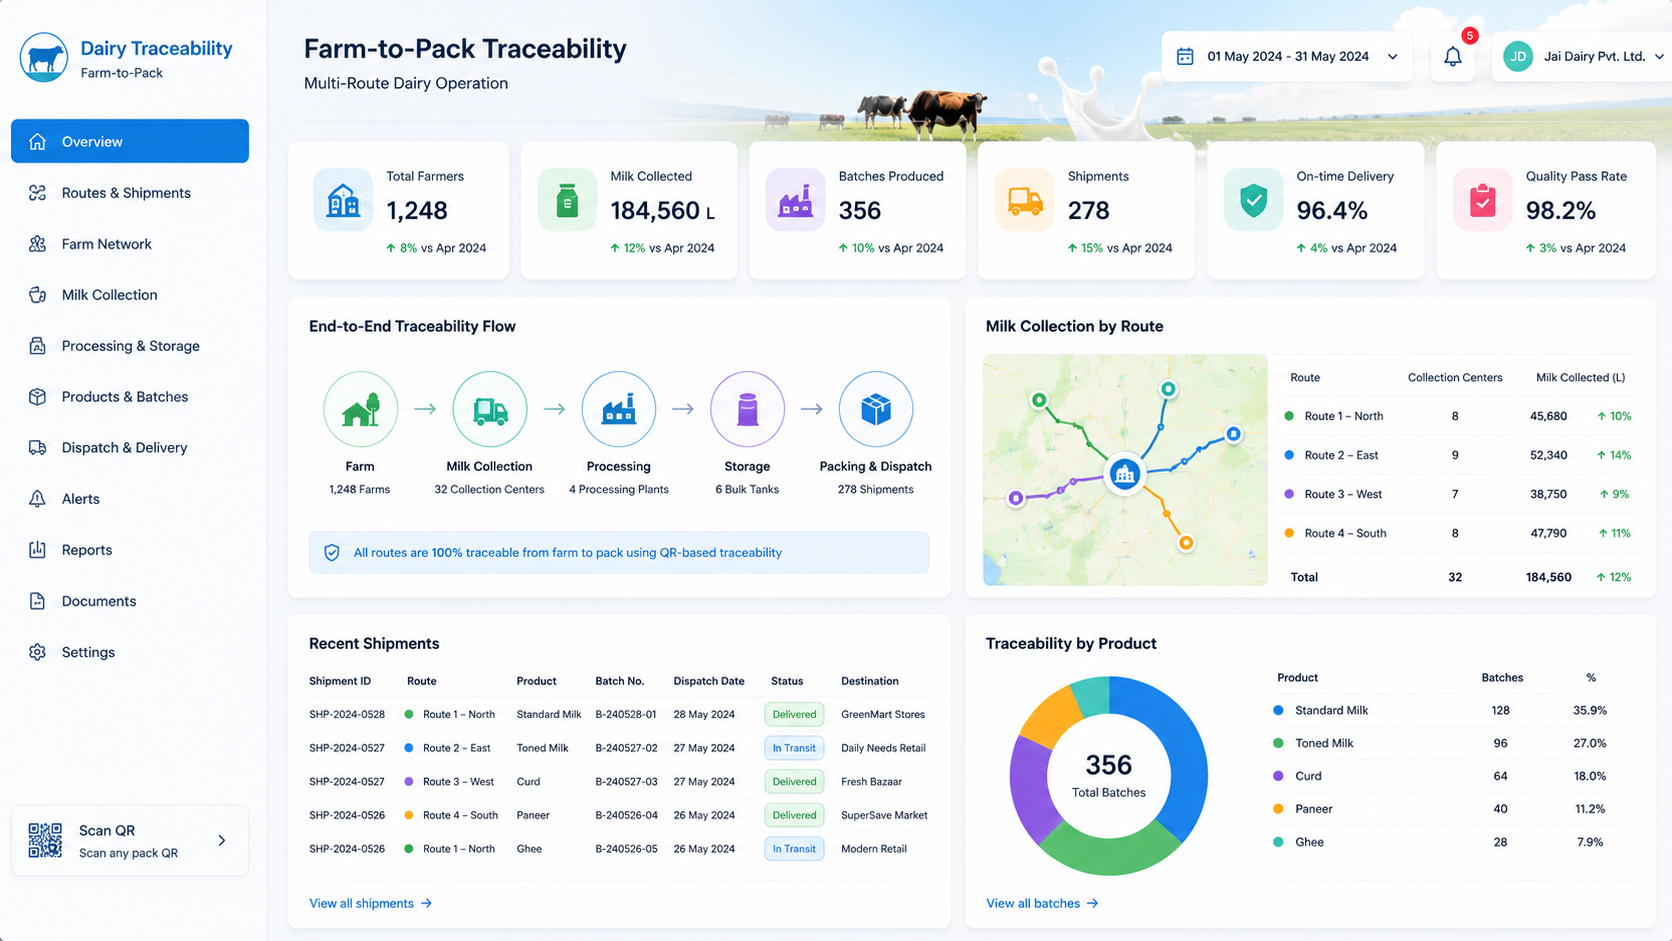Click the JD user avatar
Viewport: 1672px width, 941px height.
(x=1517, y=57)
